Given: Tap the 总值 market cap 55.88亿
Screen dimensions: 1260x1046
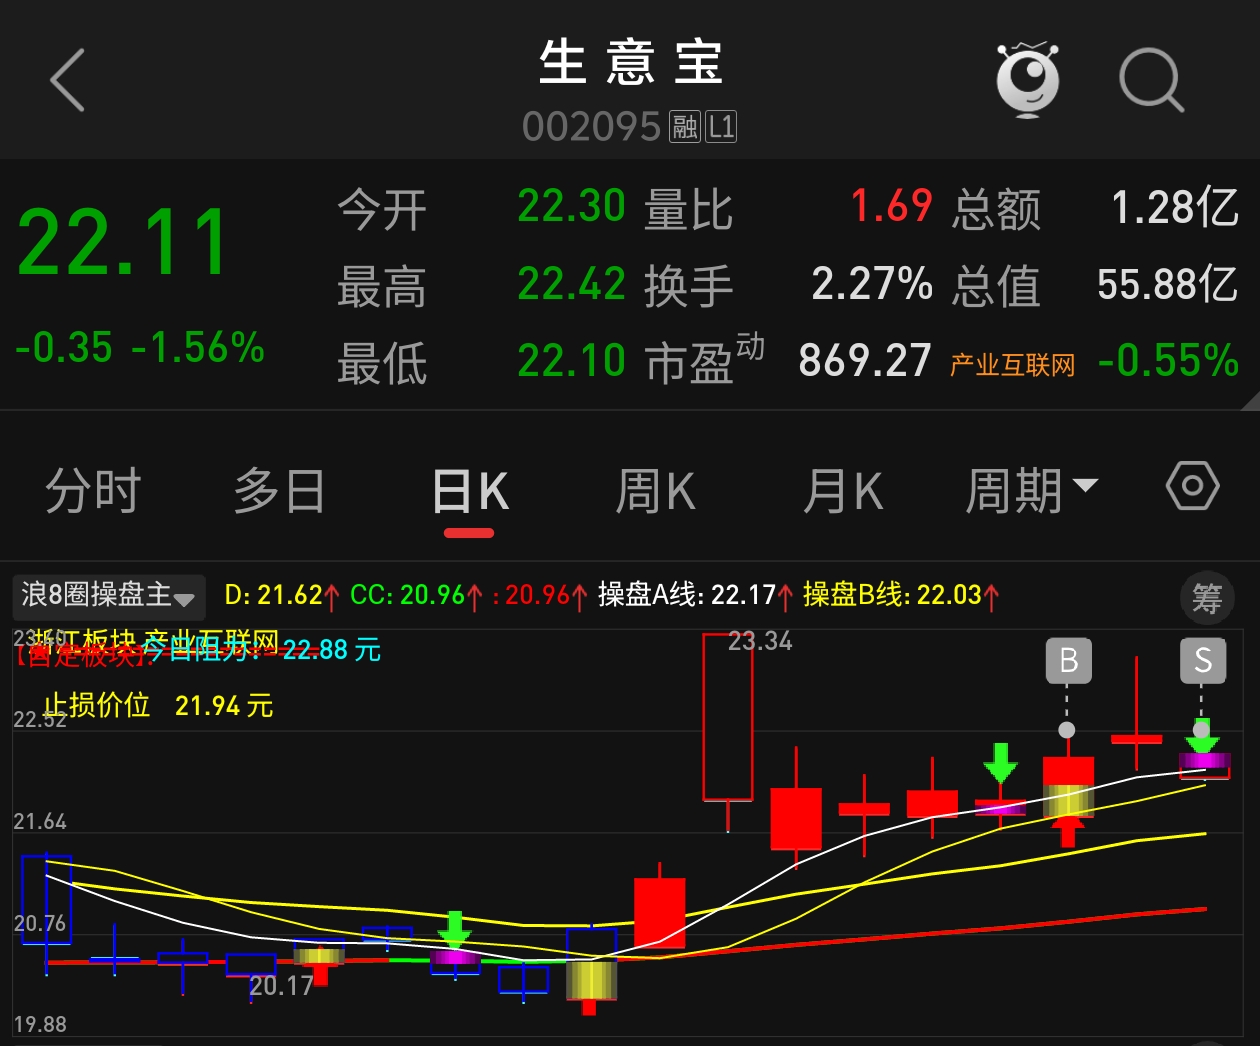Looking at the screenshot, I should pyautogui.click(x=1168, y=285).
